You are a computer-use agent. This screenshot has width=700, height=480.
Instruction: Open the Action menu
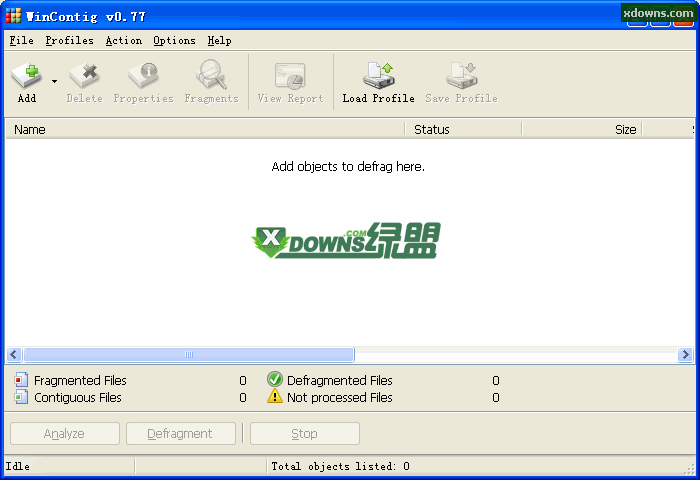124,41
